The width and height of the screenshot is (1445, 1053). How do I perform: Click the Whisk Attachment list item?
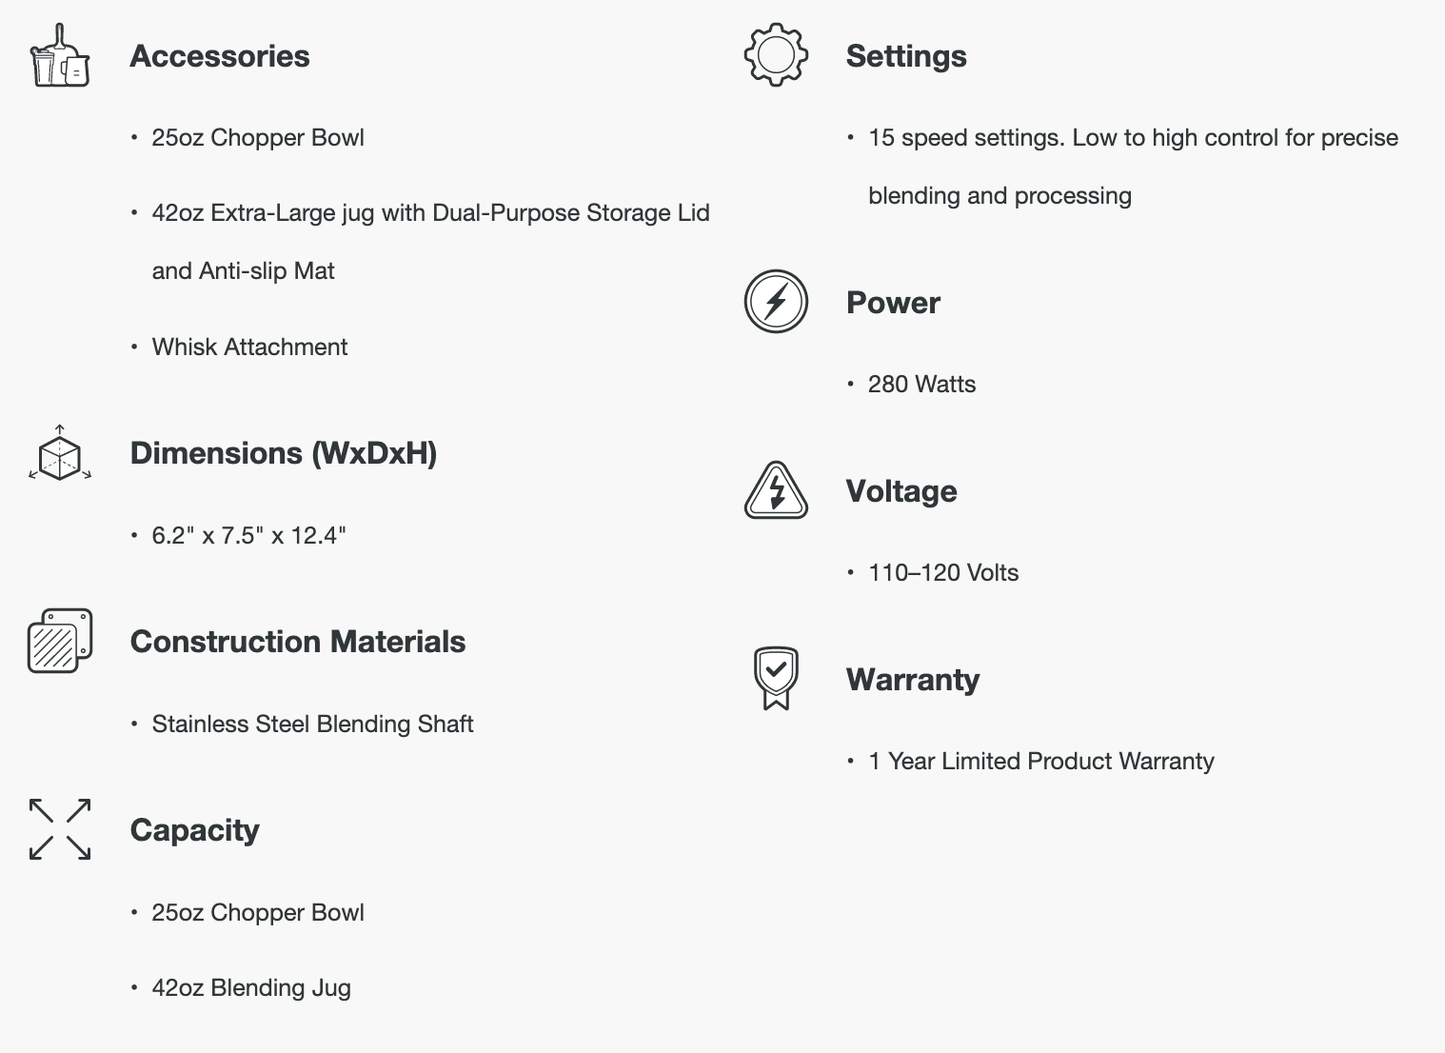[250, 347]
